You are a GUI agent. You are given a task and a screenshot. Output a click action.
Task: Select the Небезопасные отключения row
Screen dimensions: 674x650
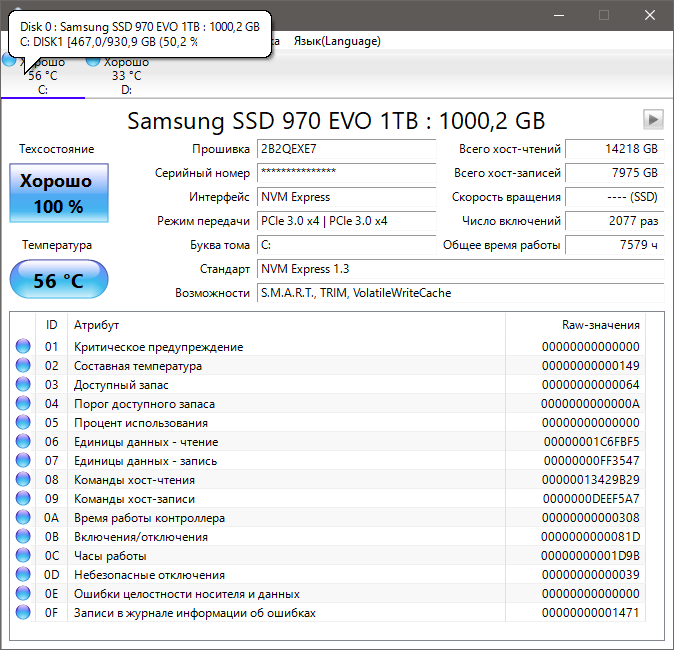(328, 574)
